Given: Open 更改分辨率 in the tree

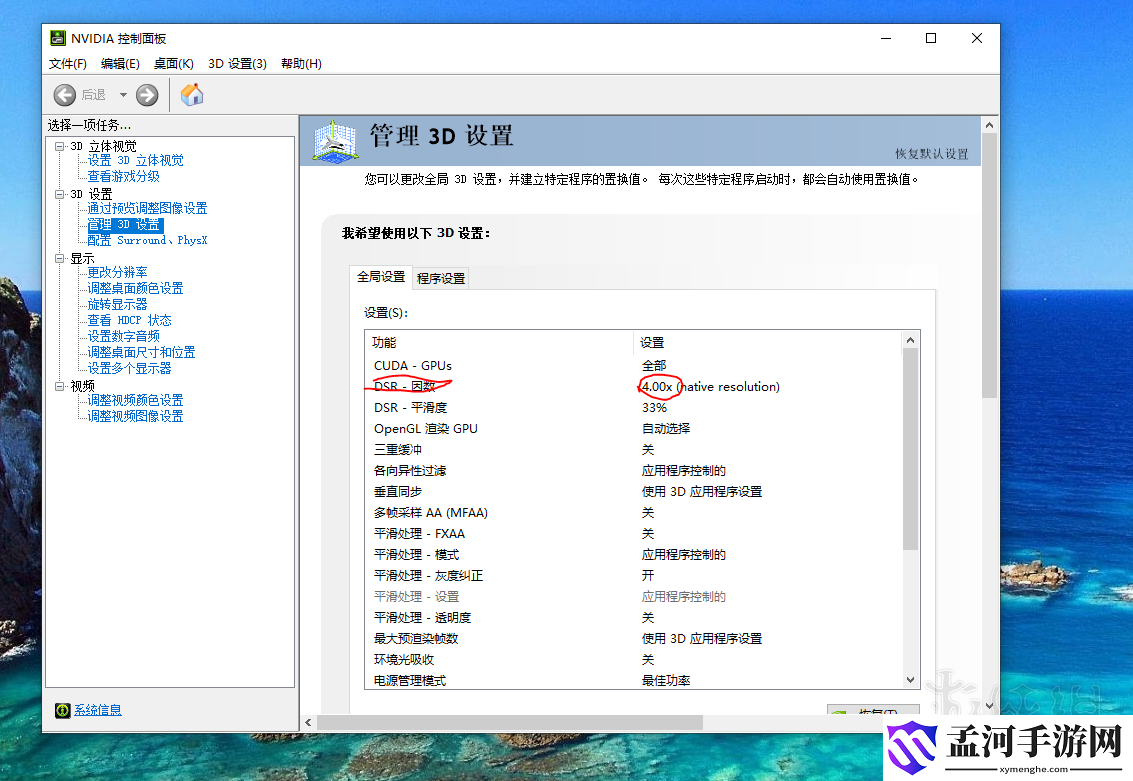Looking at the screenshot, I should pyautogui.click(x=117, y=272).
